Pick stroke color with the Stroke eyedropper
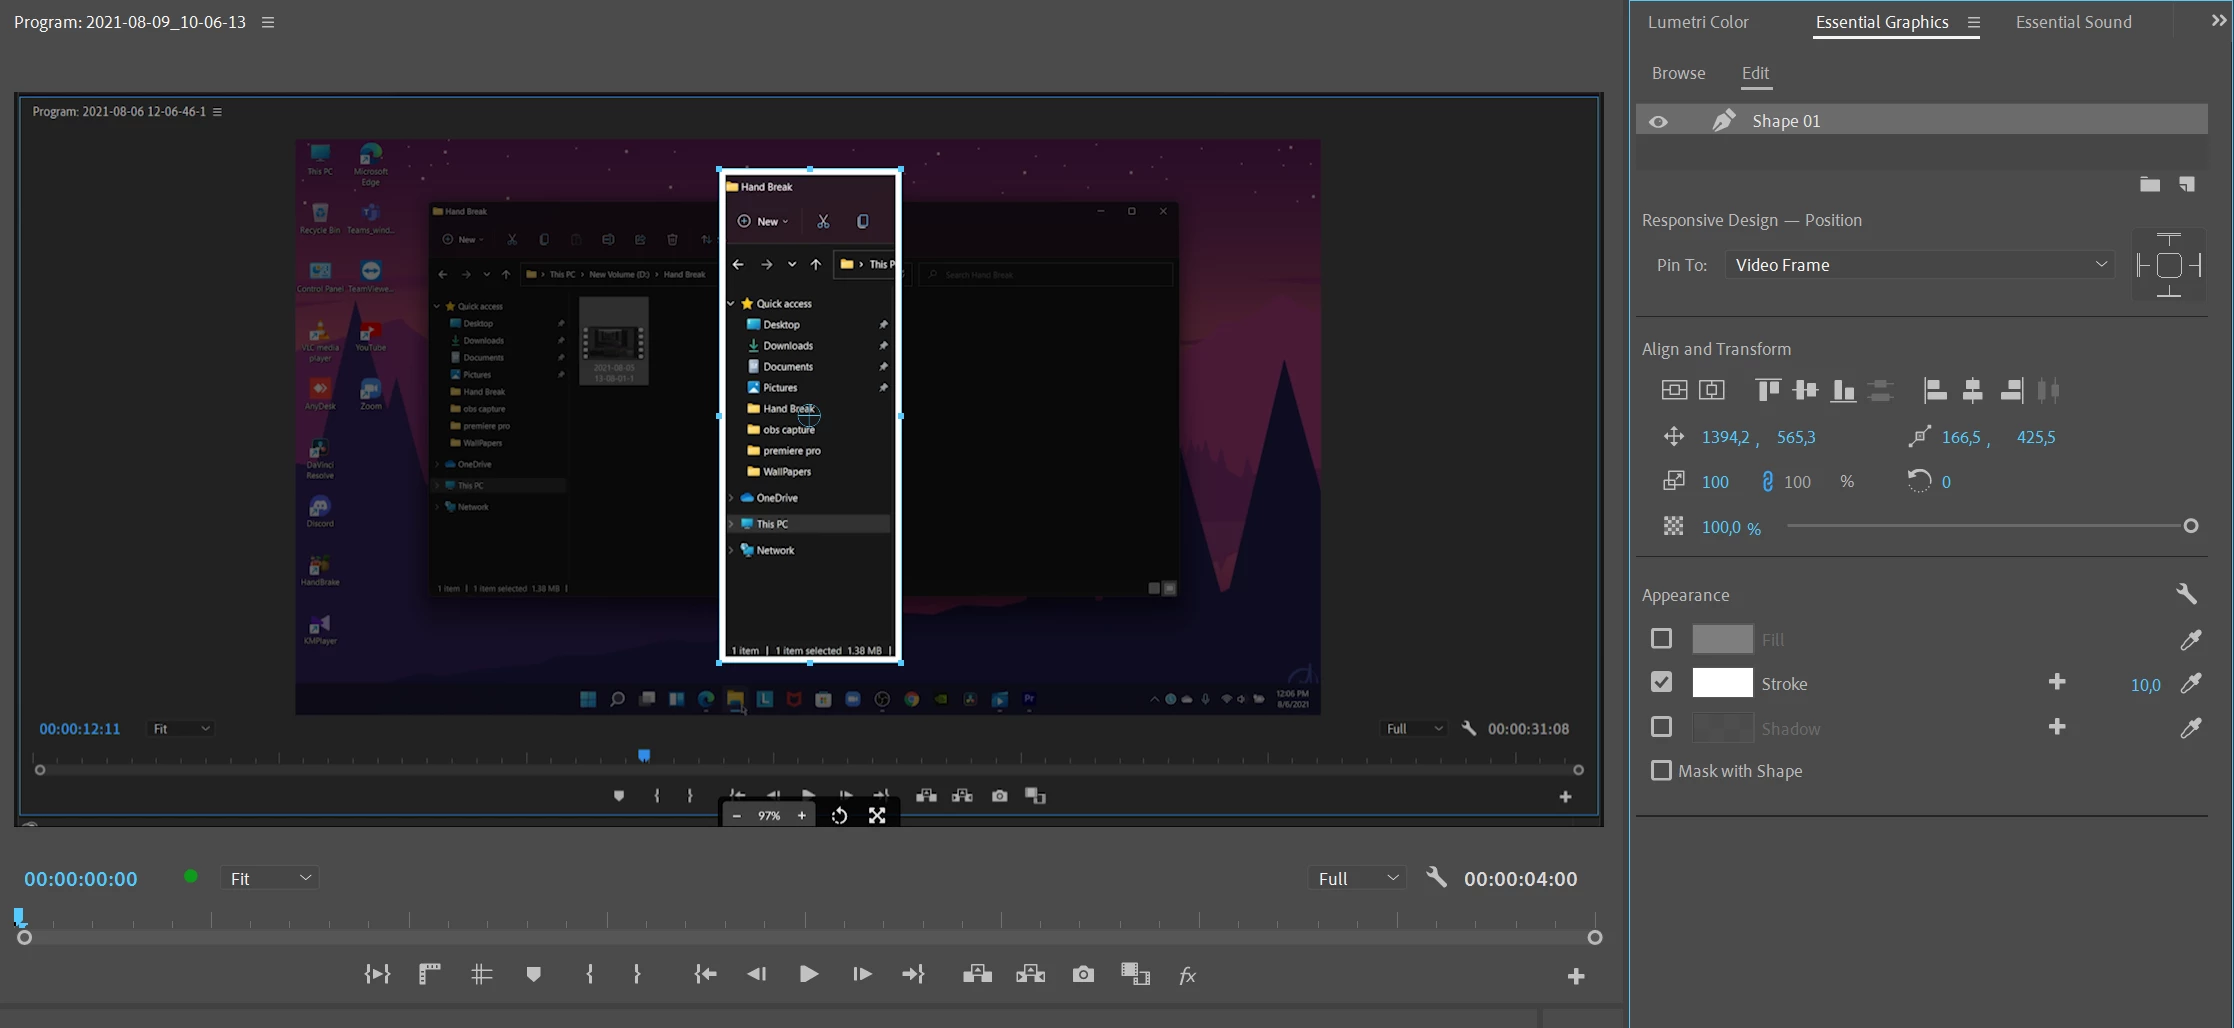The height and width of the screenshot is (1028, 2234). 2191,683
